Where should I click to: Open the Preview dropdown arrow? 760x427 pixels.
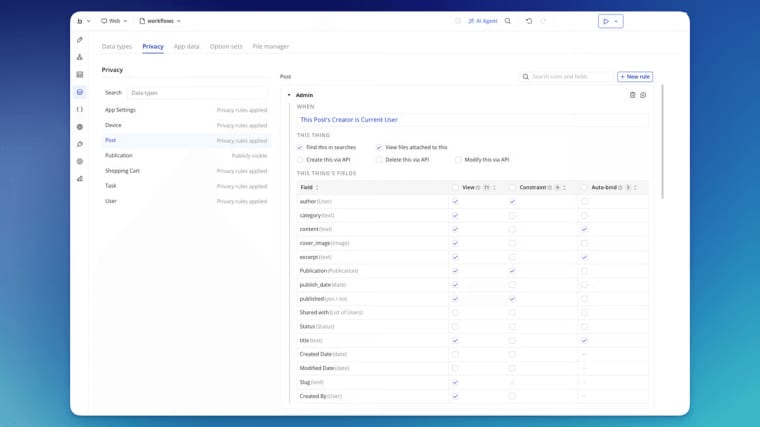click(x=616, y=21)
